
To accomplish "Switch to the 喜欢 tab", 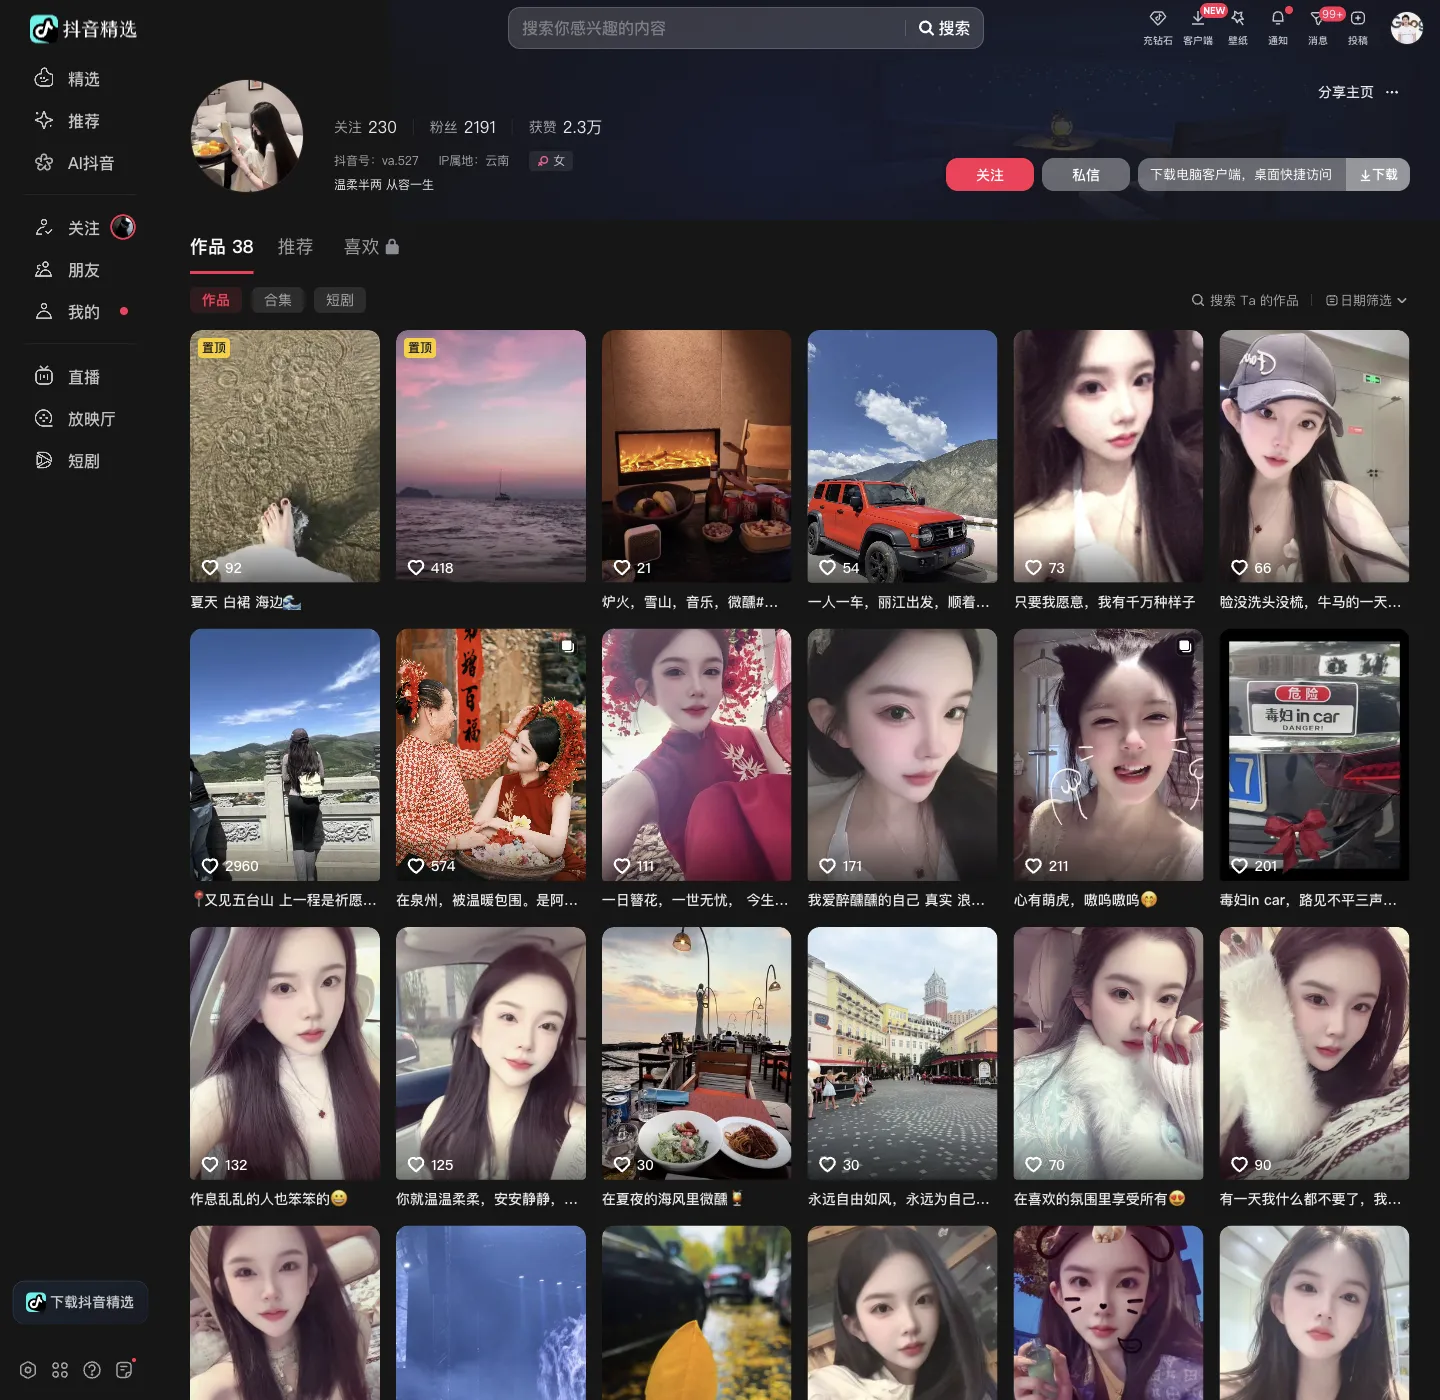I will tap(361, 247).
